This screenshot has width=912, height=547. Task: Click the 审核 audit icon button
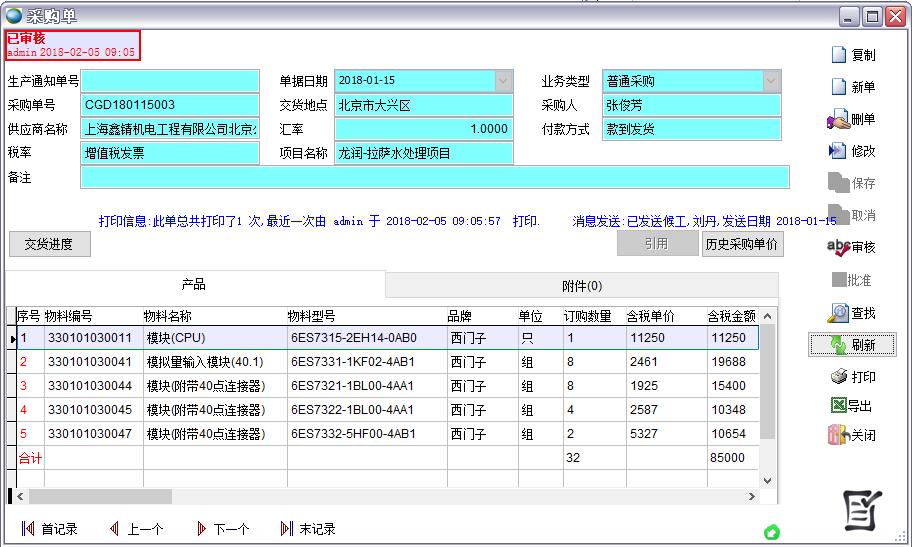point(851,247)
